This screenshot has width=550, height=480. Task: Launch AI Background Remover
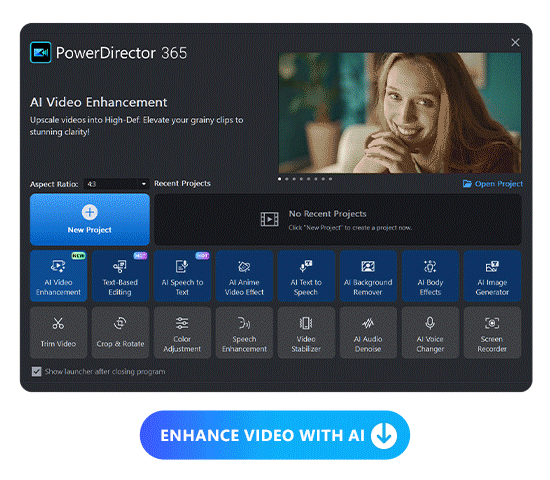(368, 276)
